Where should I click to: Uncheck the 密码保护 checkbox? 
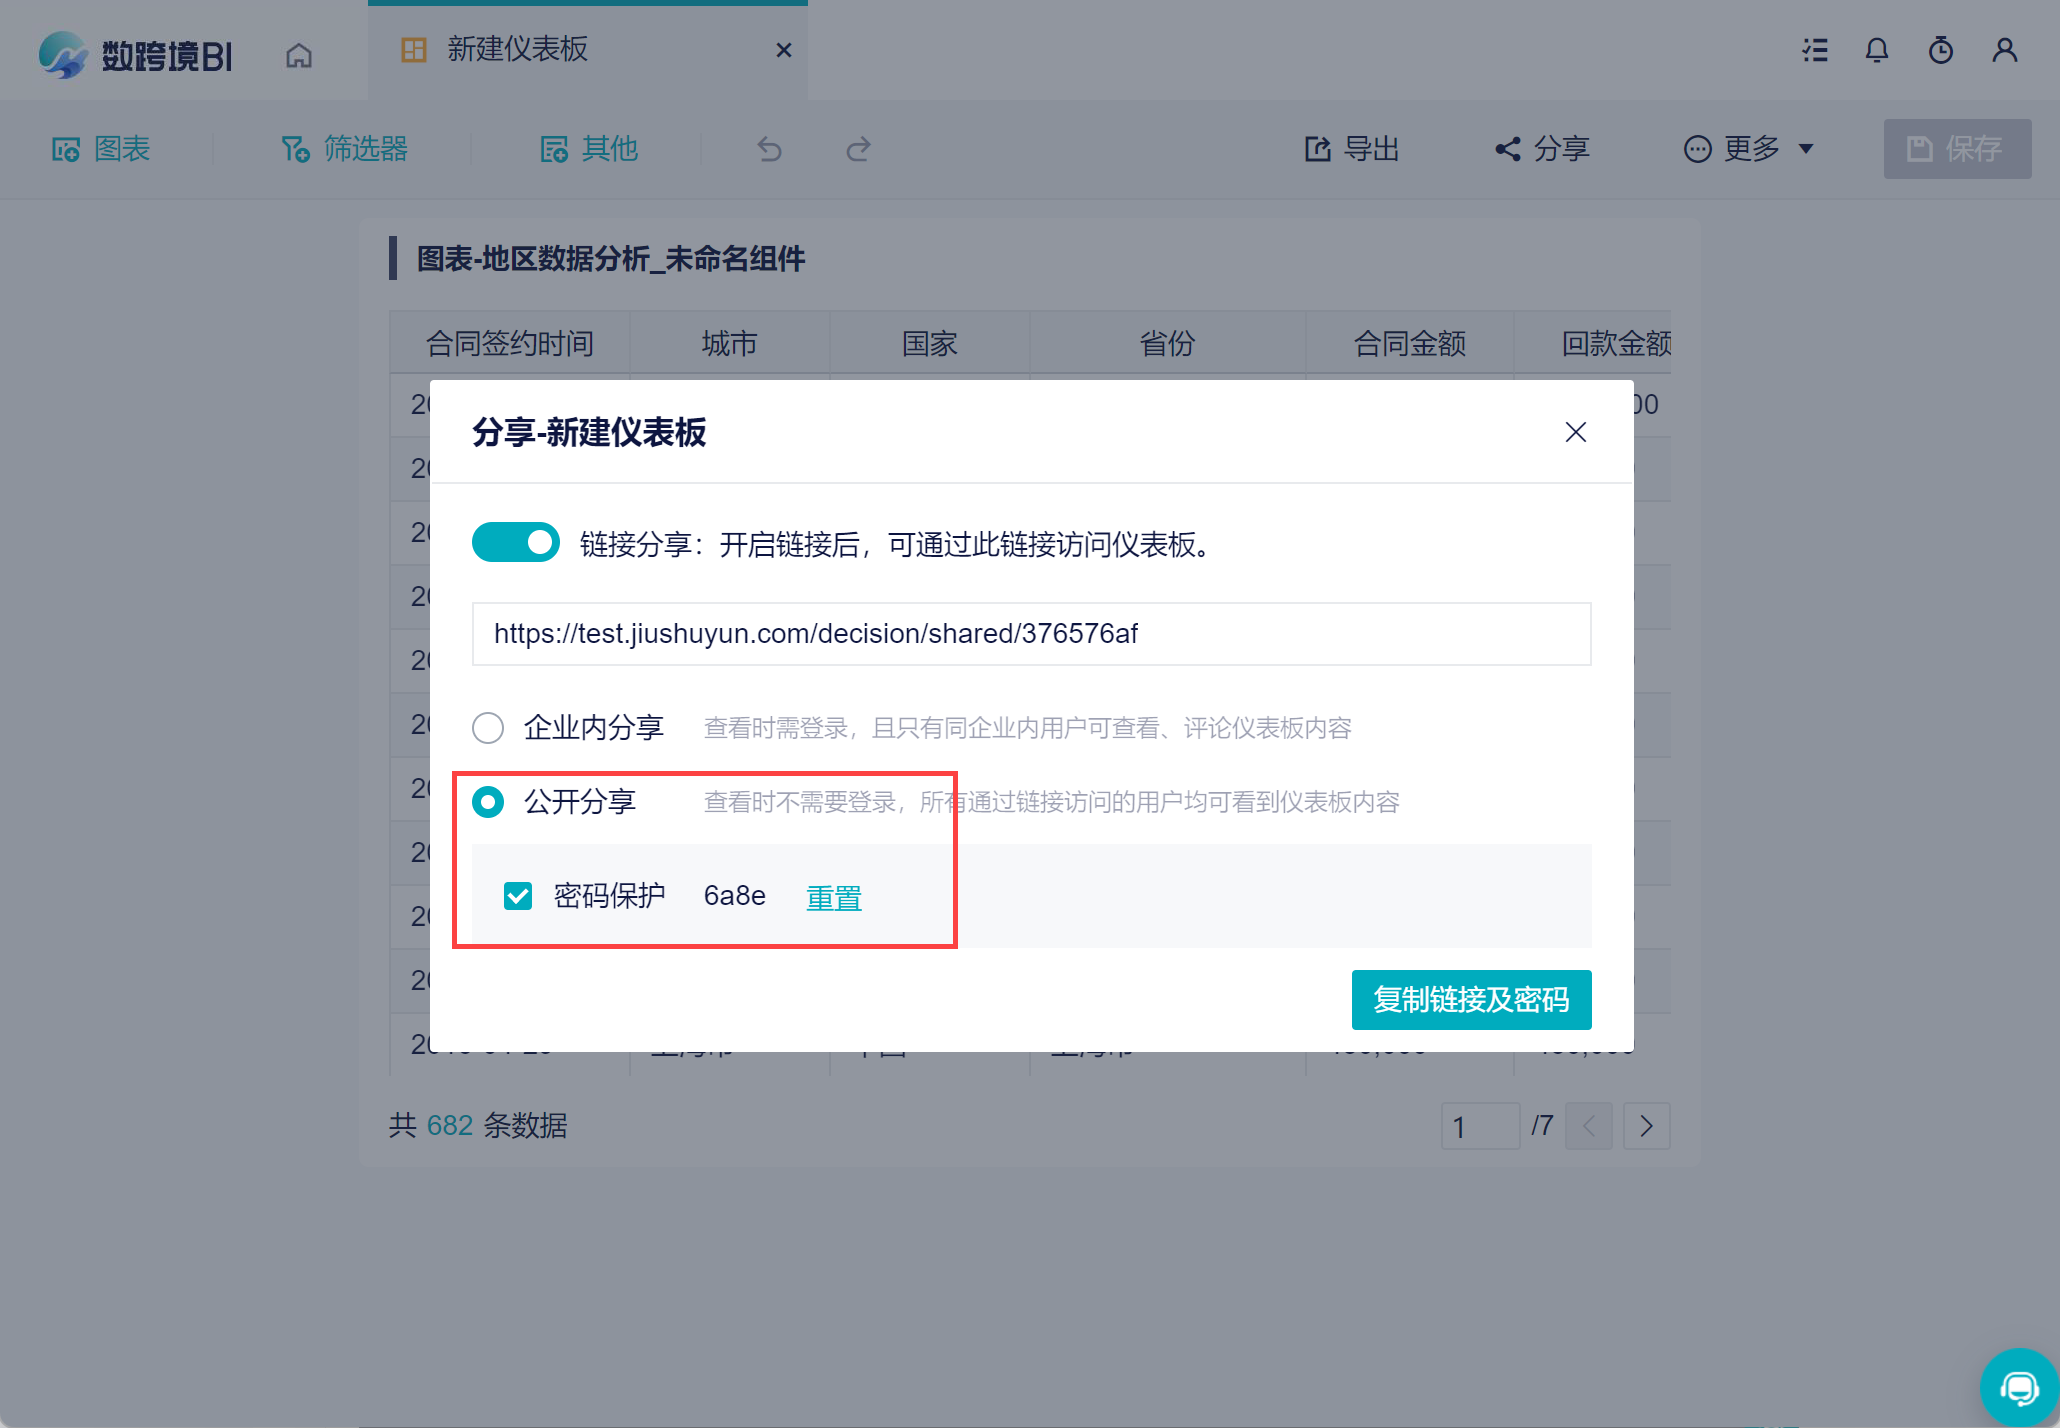point(518,896)
